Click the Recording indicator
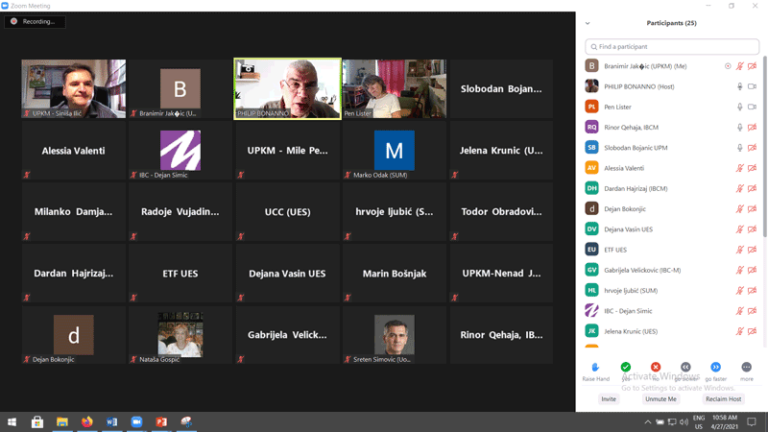The image size is (768, 432). tap(35, 22)
